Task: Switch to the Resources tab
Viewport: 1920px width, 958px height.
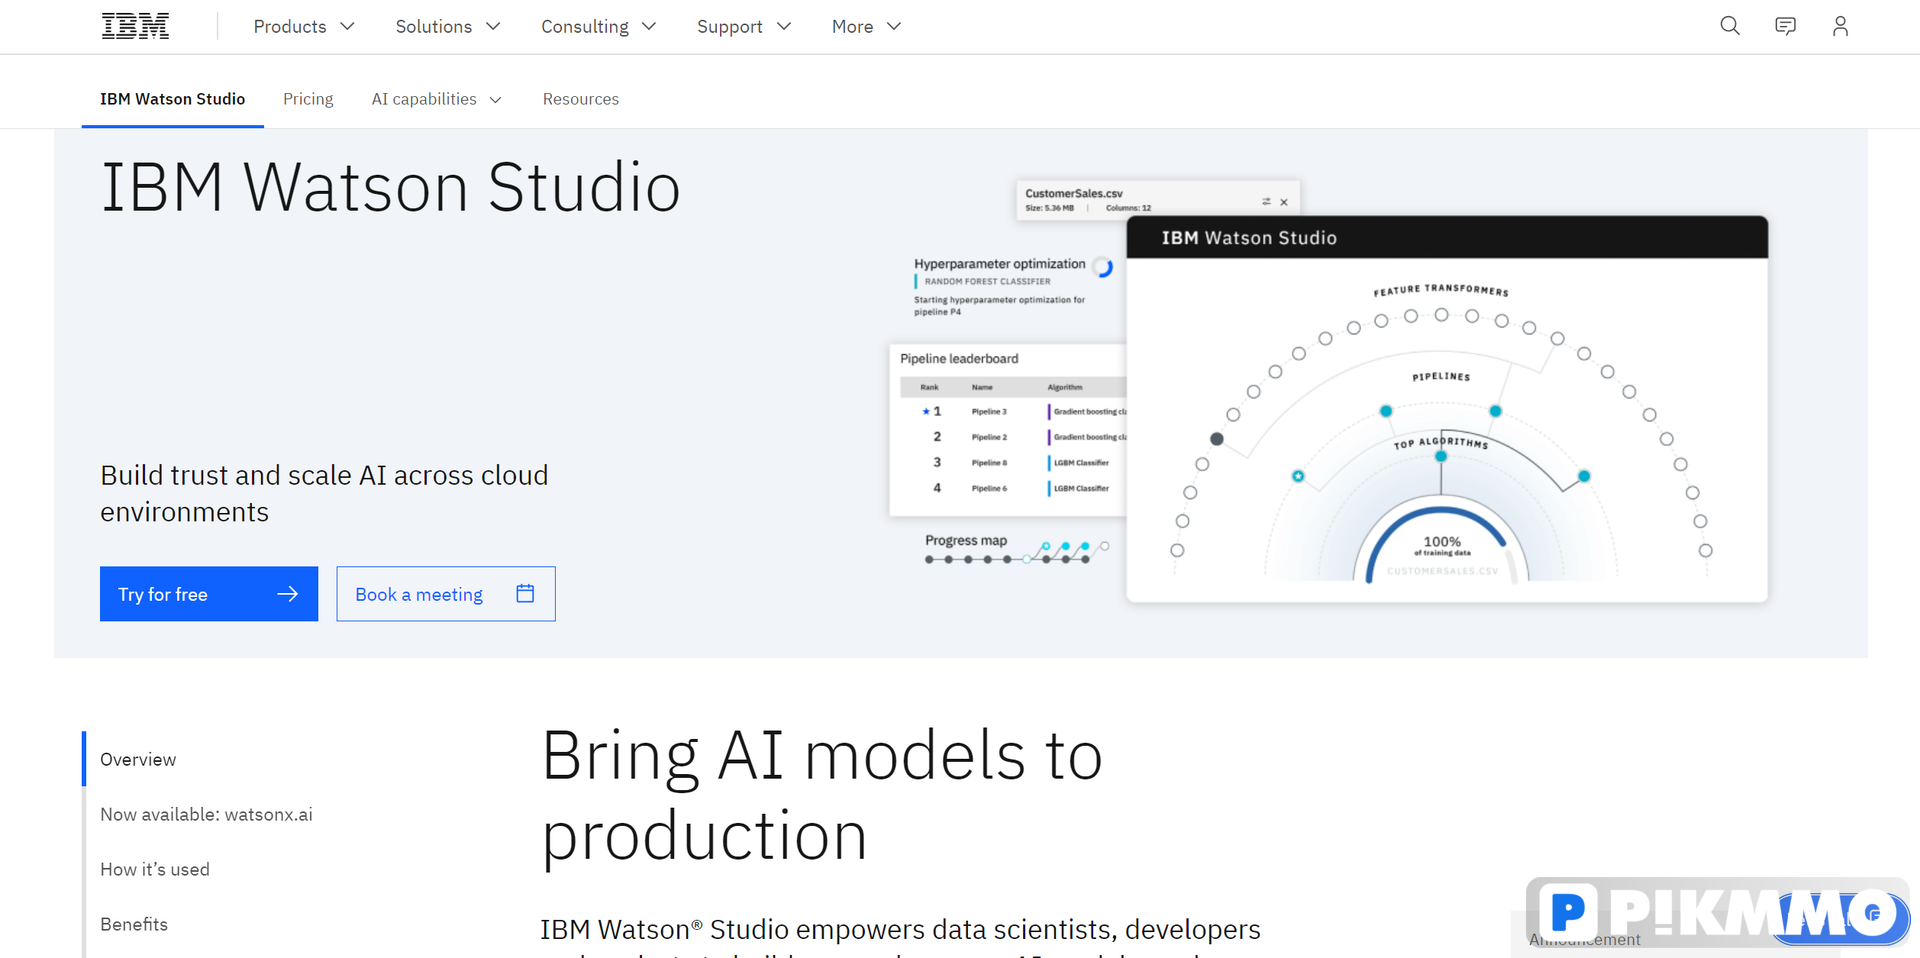Action: [x=580, y=99]
